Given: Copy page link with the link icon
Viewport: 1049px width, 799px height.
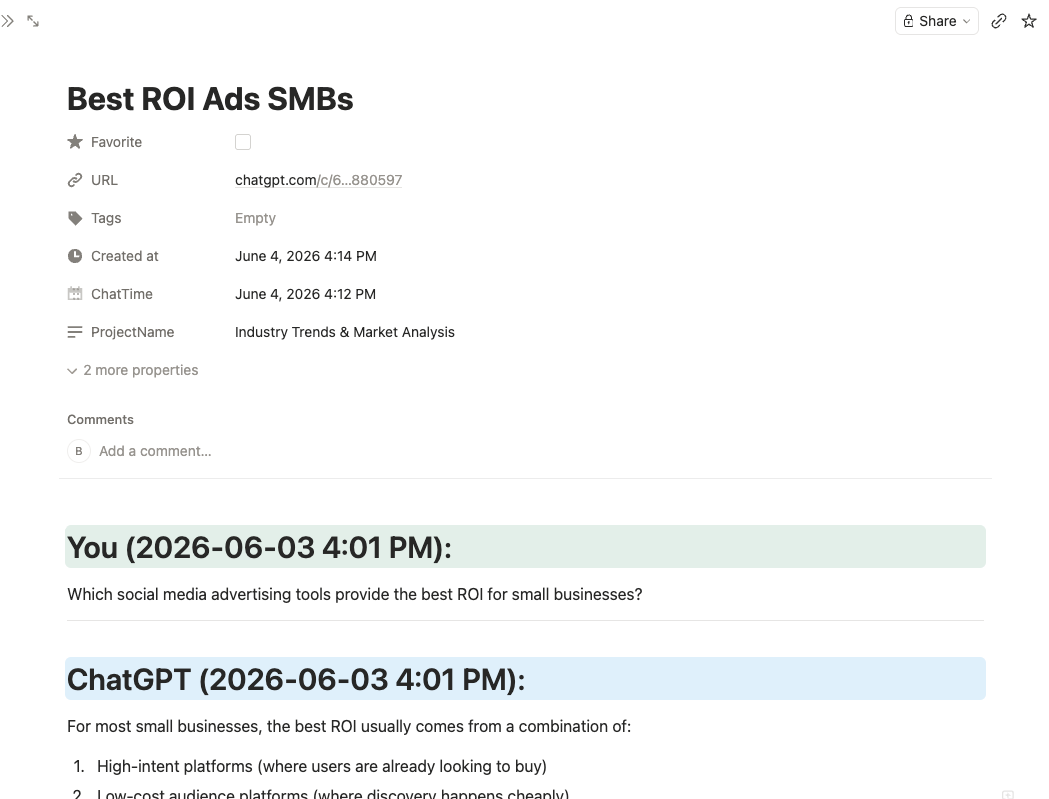Looking at the screenshot, I should pyautogui.click(x=999, y=21).
